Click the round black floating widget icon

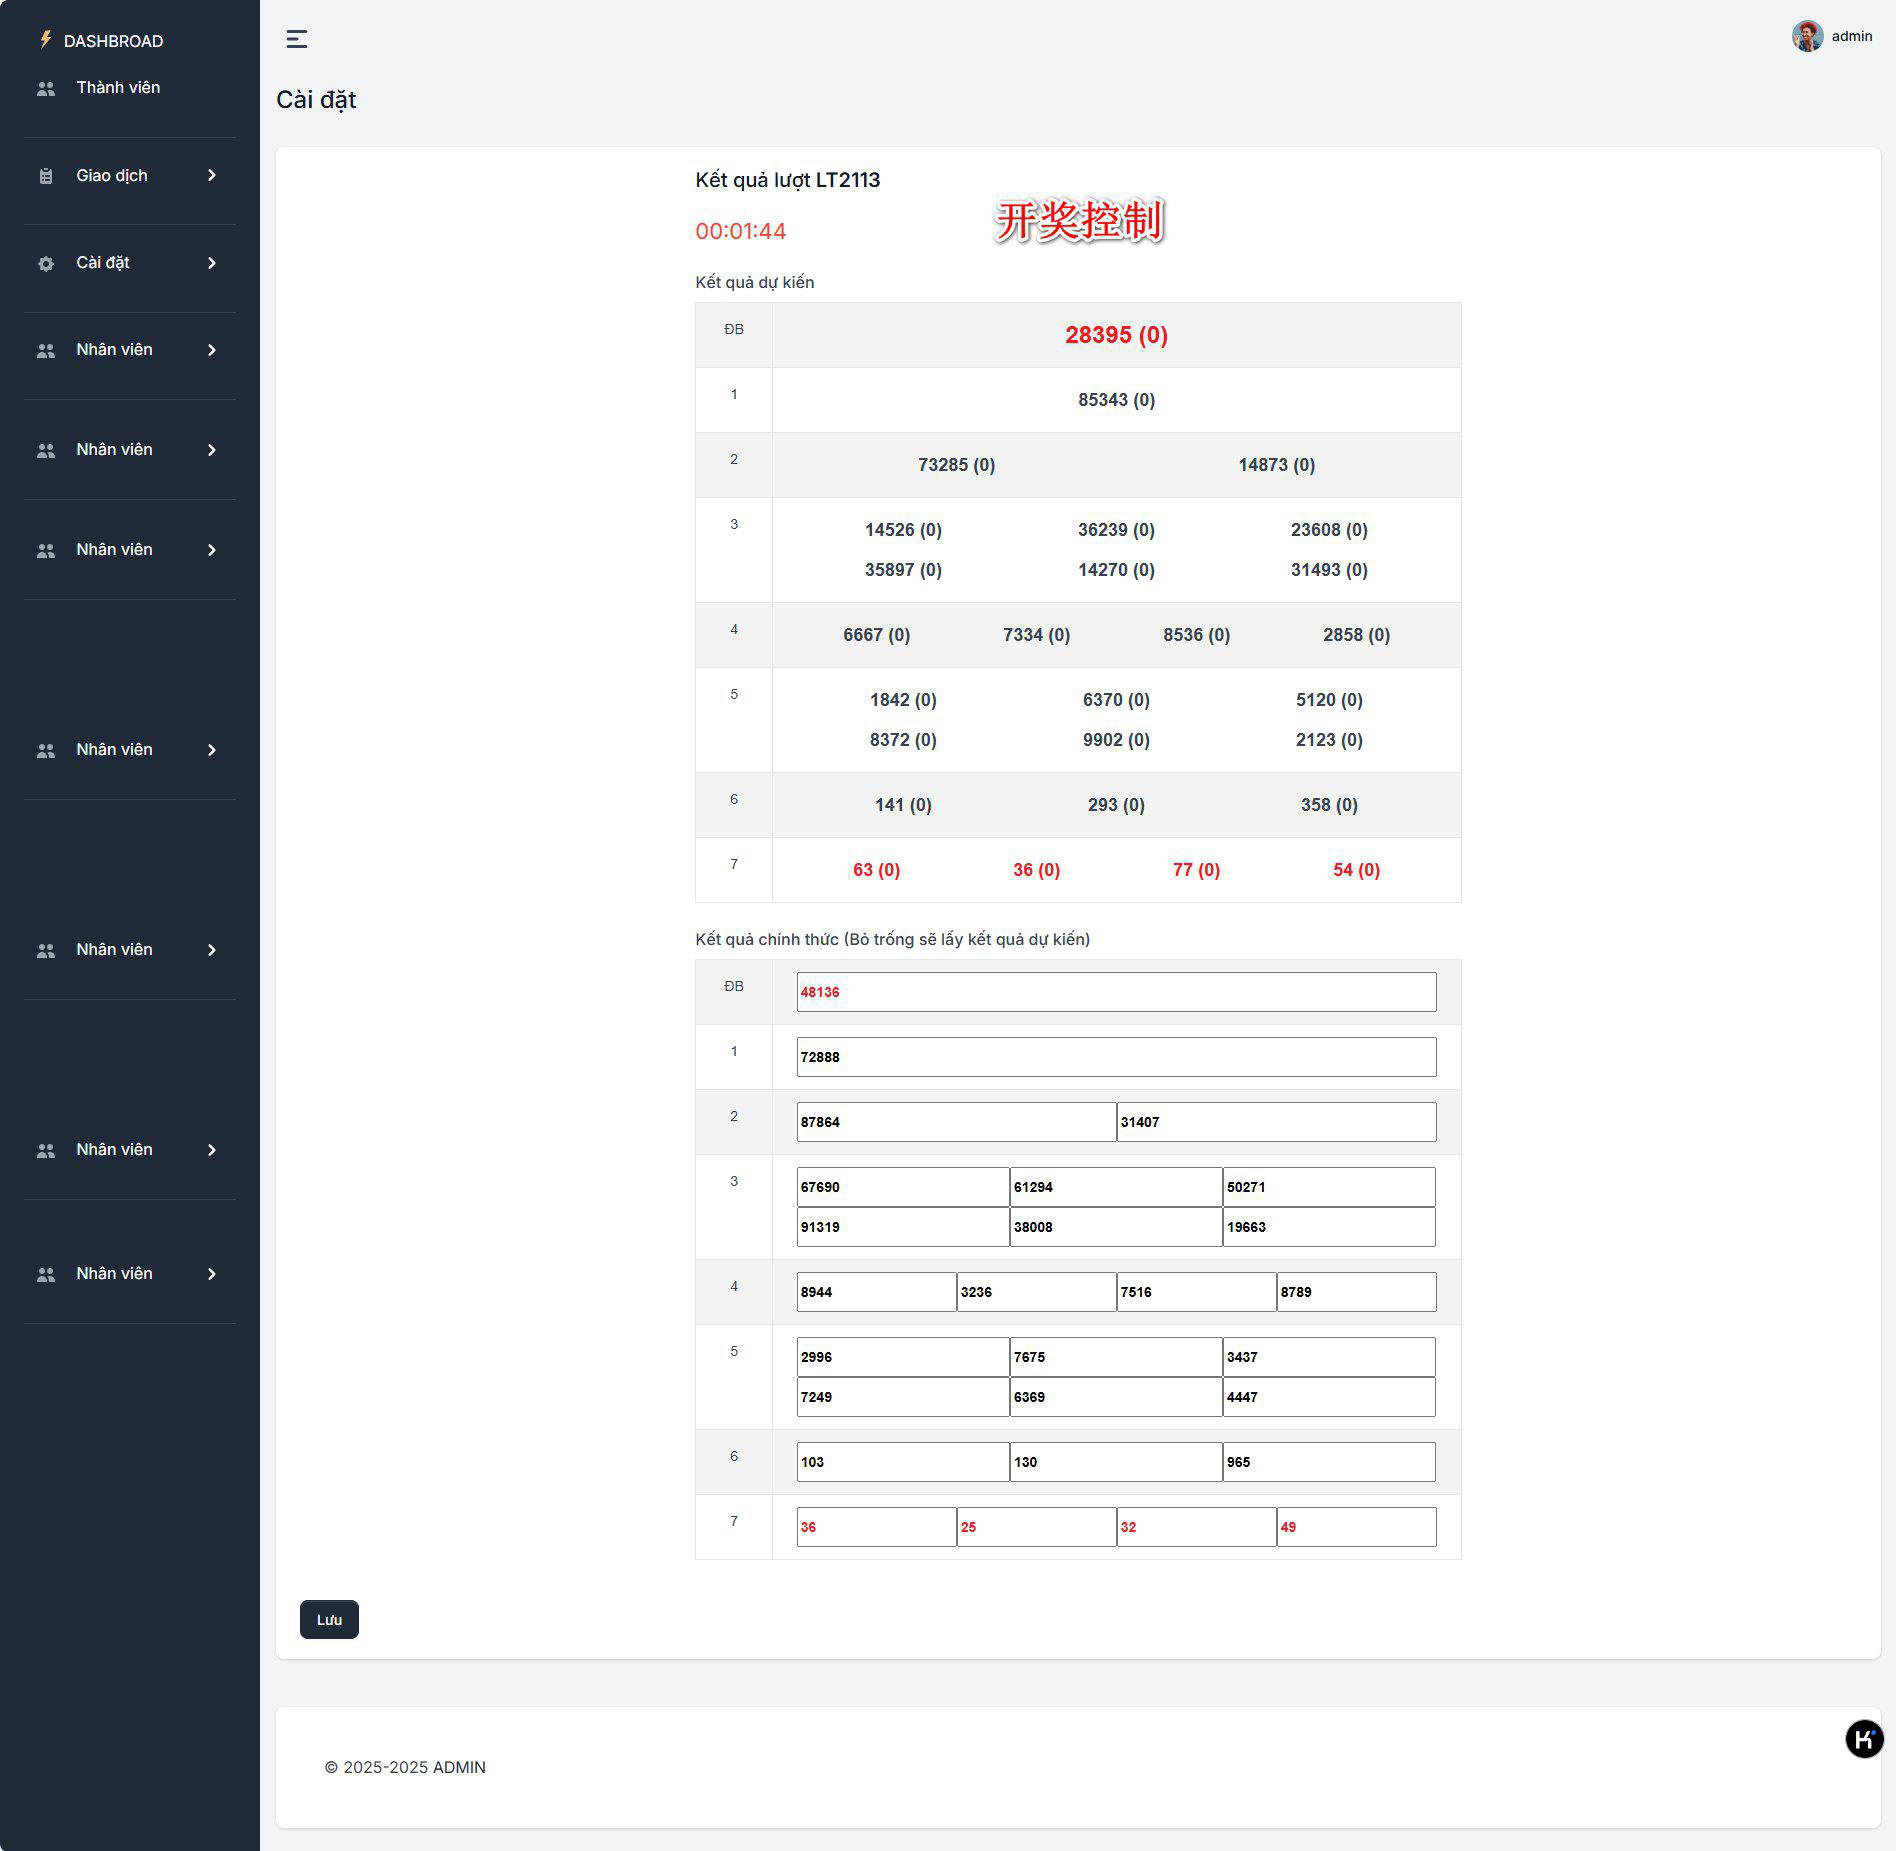coord(1863,1739)
